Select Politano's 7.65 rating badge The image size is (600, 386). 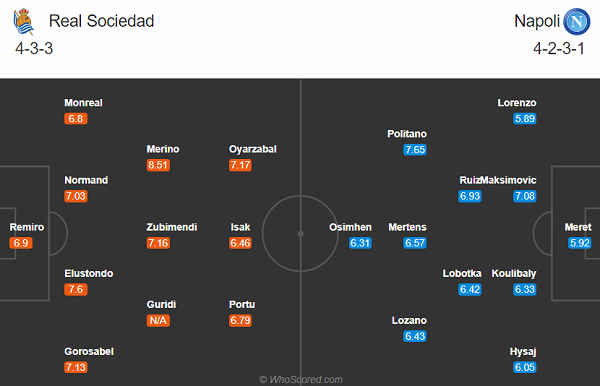tap(415, 150)
